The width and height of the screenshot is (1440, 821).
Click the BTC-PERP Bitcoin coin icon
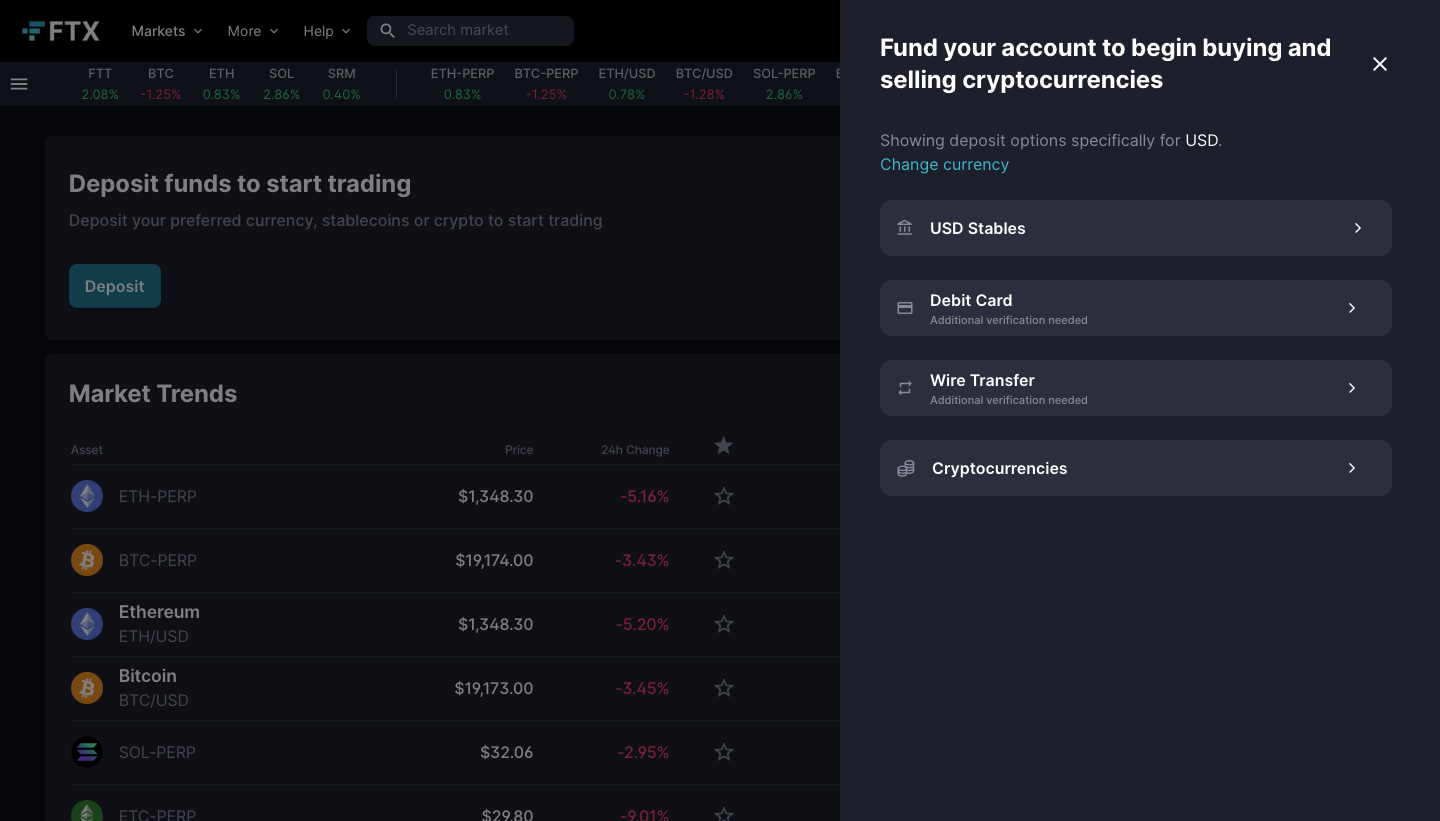click(87, 560)
